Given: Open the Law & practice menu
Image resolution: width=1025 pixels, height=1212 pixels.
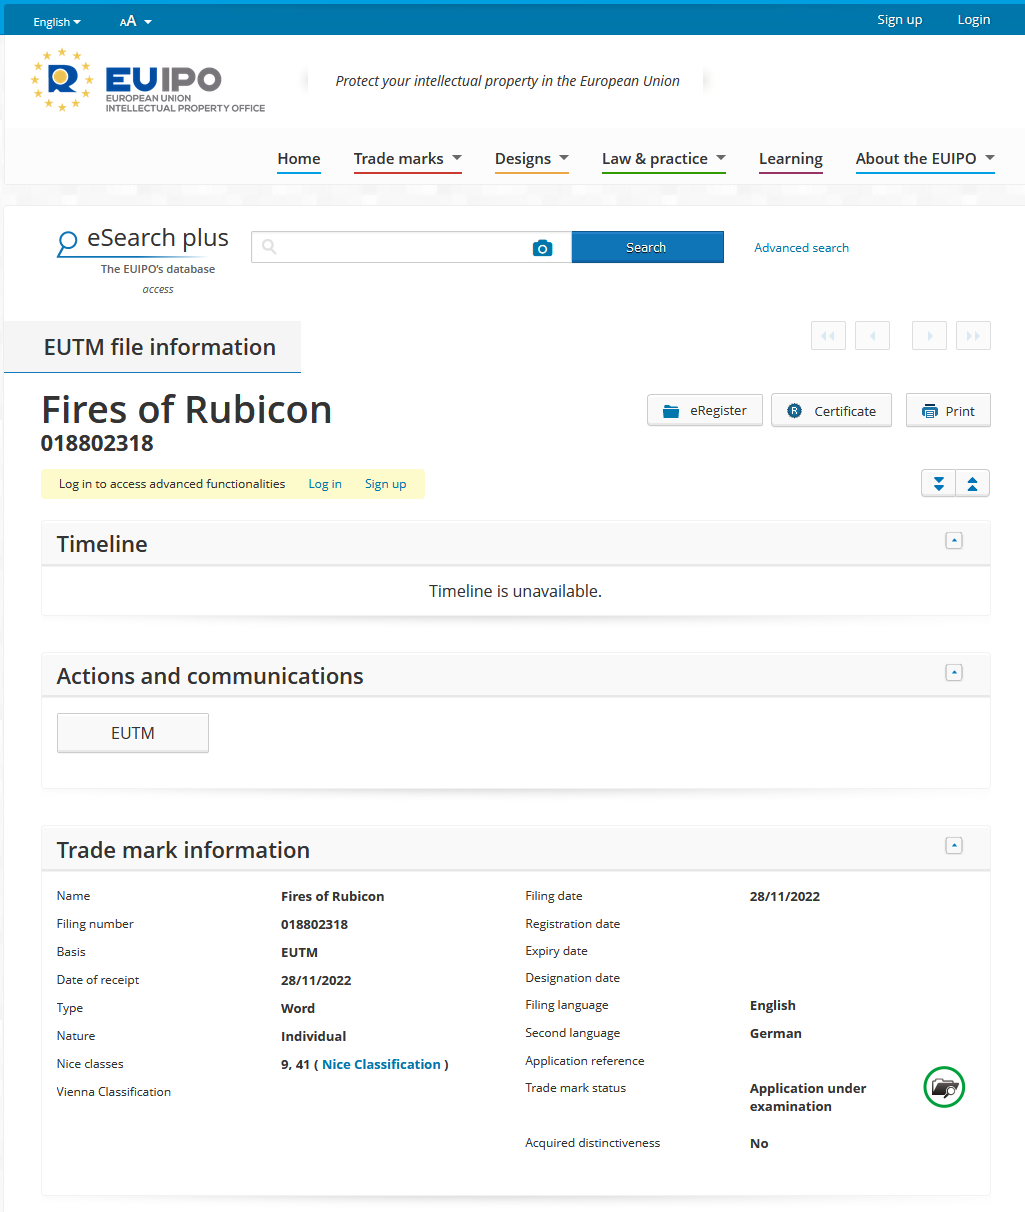Looking at the screenshot, I should click(x=664, y=159).
